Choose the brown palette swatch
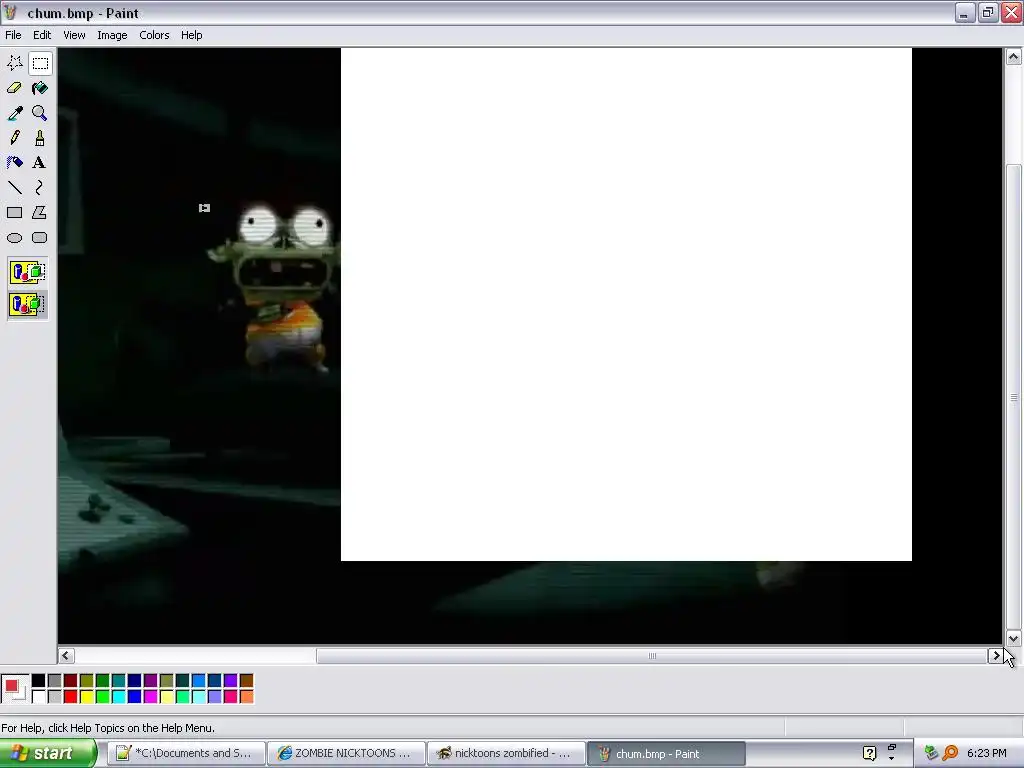The height and width of the screenshot is (768, 1024). click(x=246, y=681)
